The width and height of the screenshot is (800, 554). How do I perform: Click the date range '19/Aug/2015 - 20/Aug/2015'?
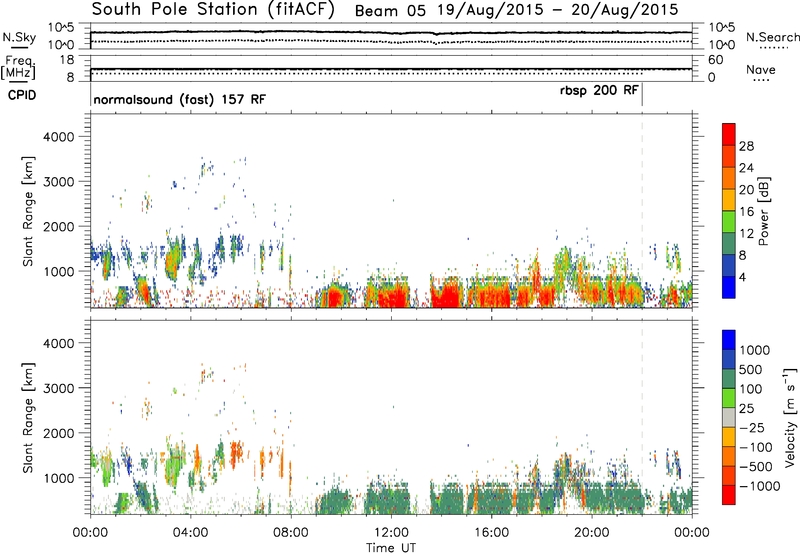(558, 10)
